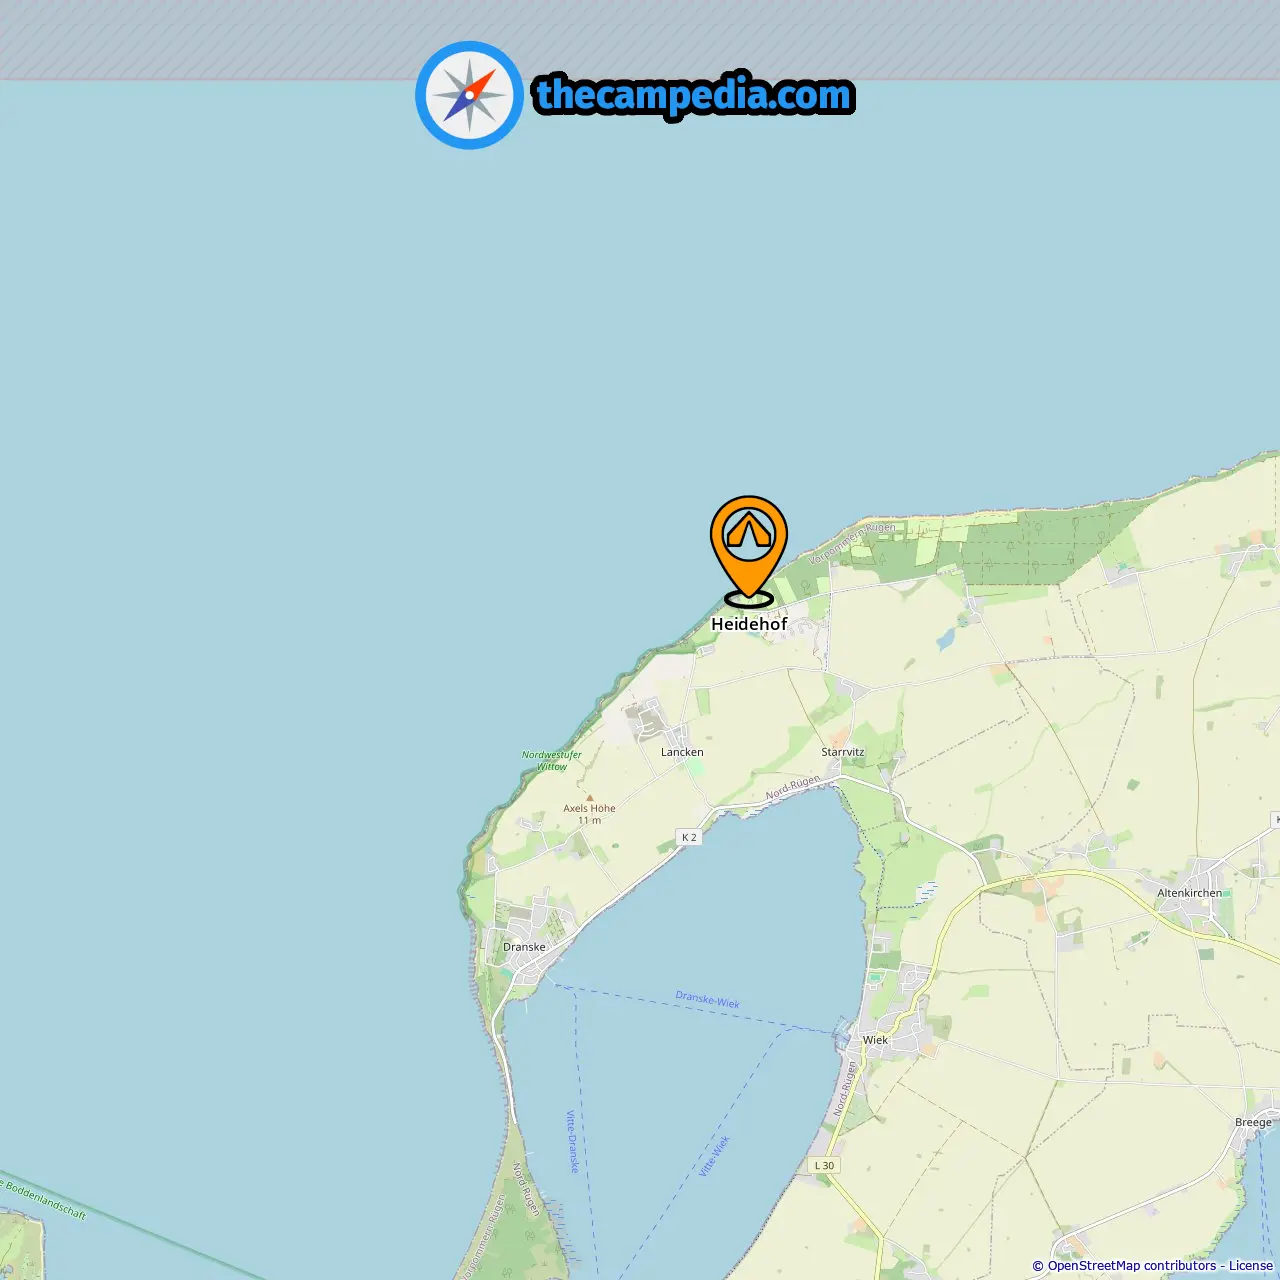This screenshot has width=1280, height=1280.
Task: Click the Axels Höhe 11 m label
Action: click(590, 814)
